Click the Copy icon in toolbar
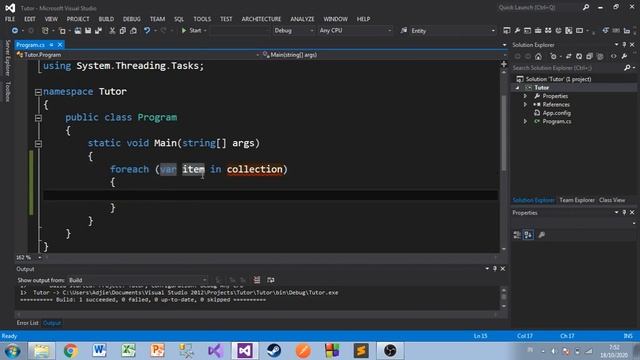This screenshot has width=640, height=360. 122,31
